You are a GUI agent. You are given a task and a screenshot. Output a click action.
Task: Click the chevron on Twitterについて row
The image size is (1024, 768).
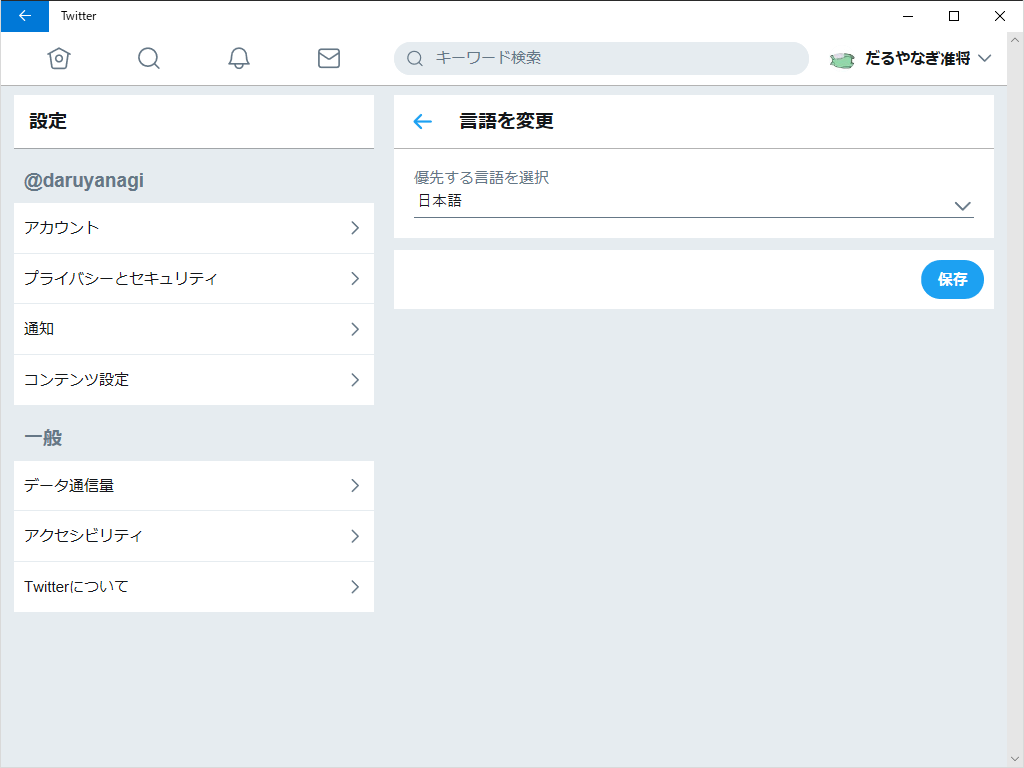pyautogui.click(x=355, y=586)
